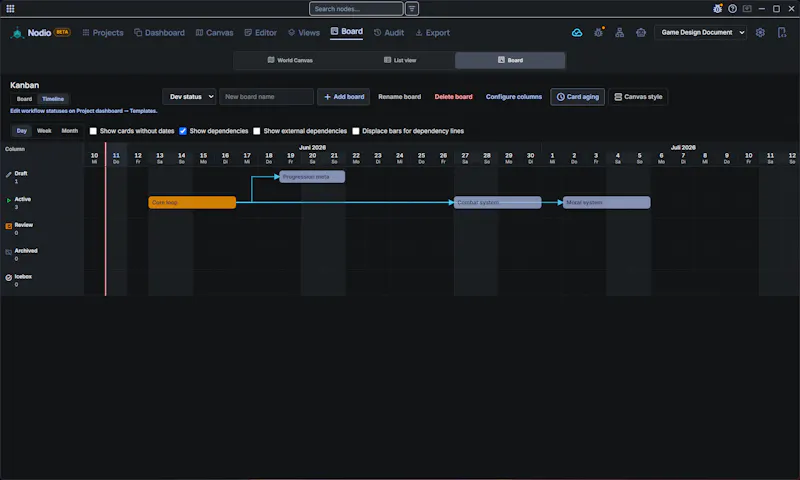Image resolution: width=800 pixels, height=480 pixels.
Task: Click the Icebox row icon
Action: (x=8, y=277)
